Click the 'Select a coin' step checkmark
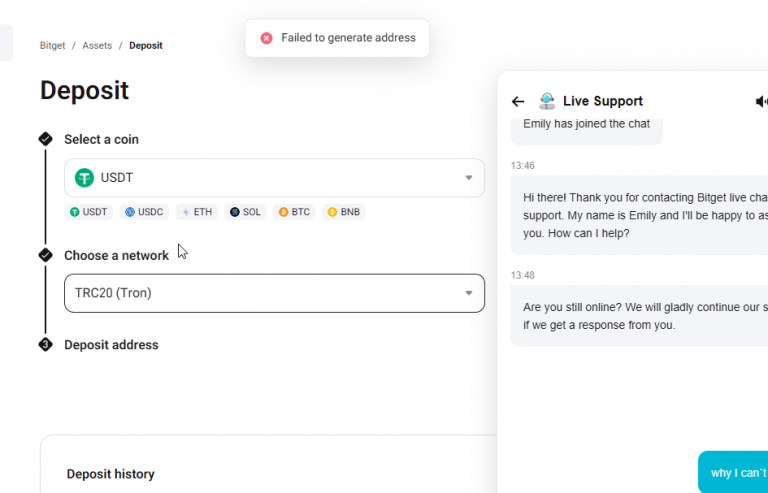The width and height of the screenshot is (768, 493). [46, 139]
